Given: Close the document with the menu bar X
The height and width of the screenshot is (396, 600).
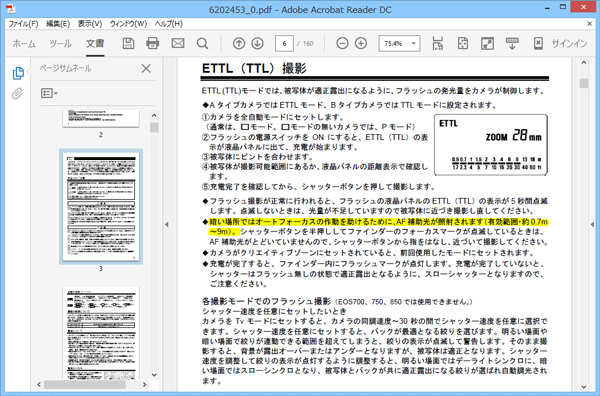Looking at the screenshot, I should point(589,24).
